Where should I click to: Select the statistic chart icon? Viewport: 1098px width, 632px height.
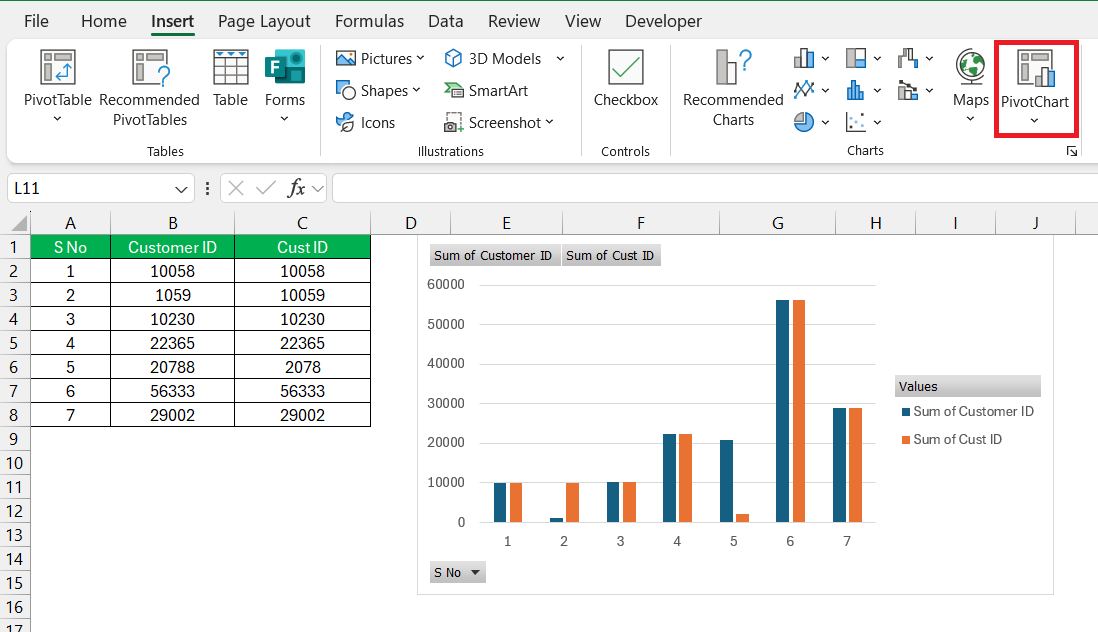tap(856, 90)
